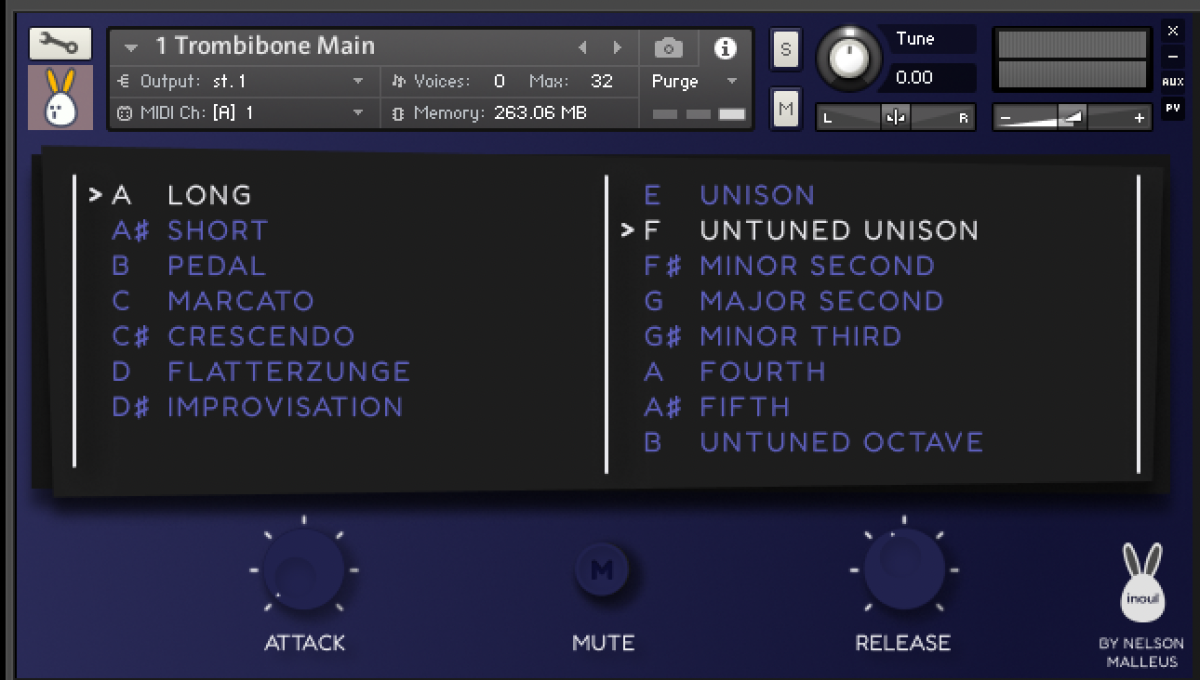Choose the UNTUNED OCTAVE option
Viewport: 1200px width, 680px height.
coord(841,442)
